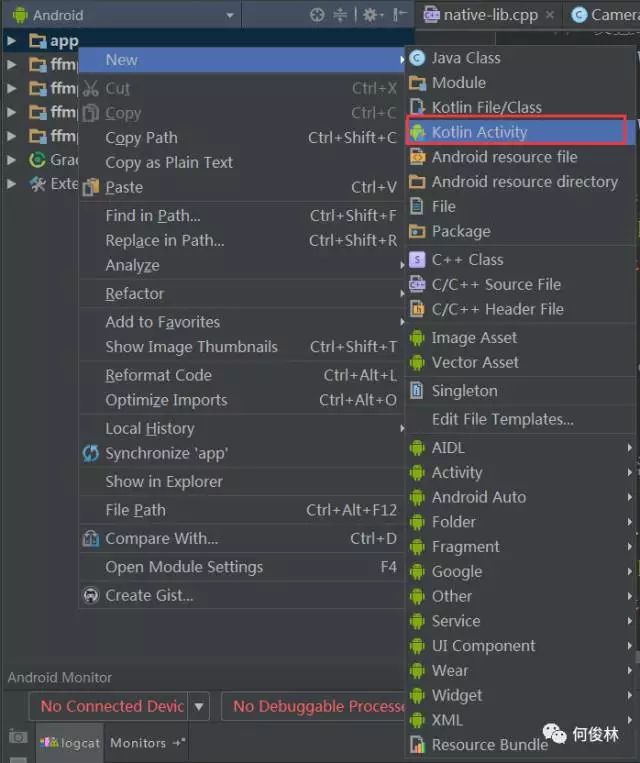The height and width of the screenshot is (763, 640).
Task: Open the Service submenu
Action: click(x=521, y=621)
